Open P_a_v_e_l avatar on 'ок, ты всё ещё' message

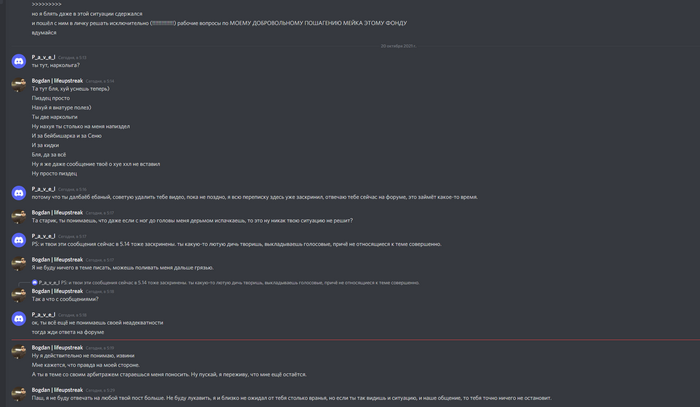[x=19, y=319]
